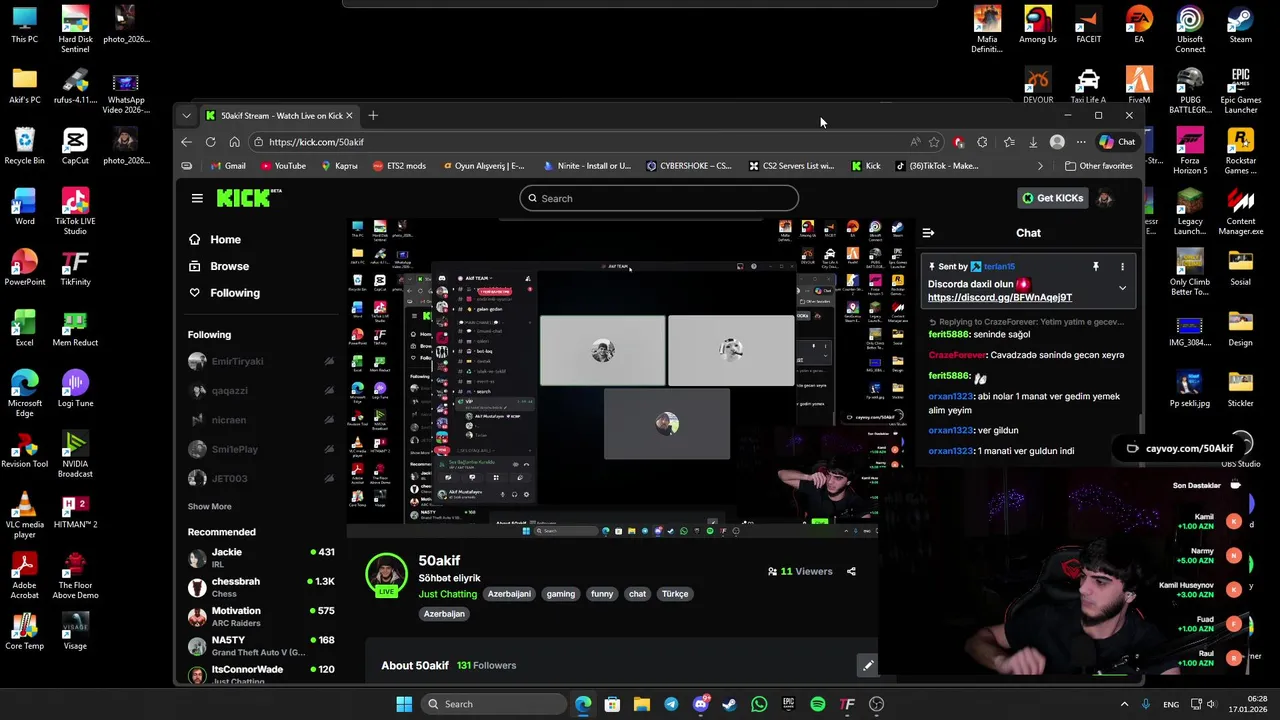The height and width of the screenshot is (720, 1280).
Task: Open NVIDIA Broadcast desktop icon
Action: [x=75, y=455]
